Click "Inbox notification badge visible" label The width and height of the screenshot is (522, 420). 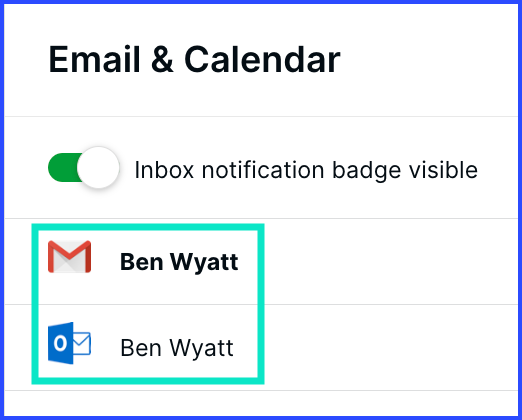tap(306, 170)
